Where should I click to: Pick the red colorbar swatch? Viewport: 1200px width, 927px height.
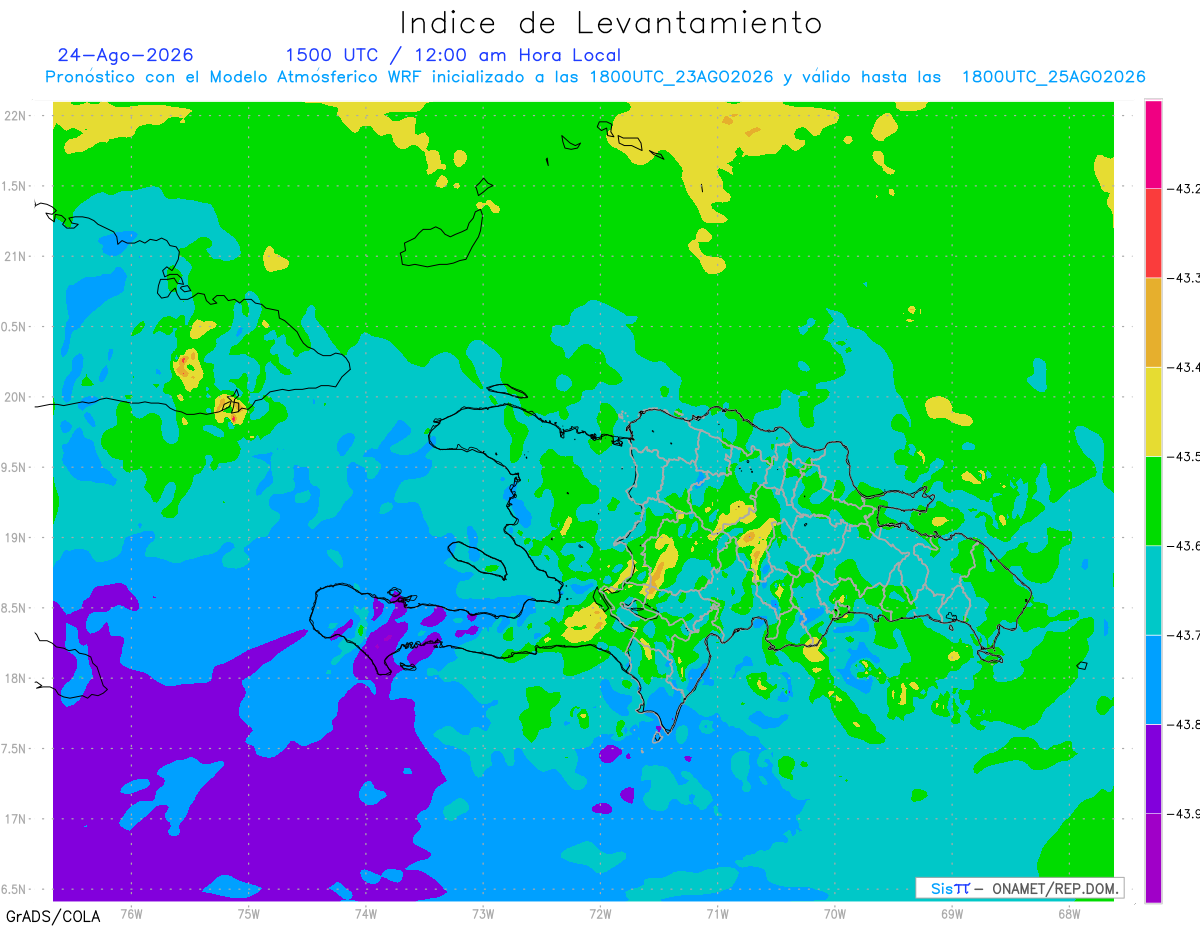tap(1153, 233)
